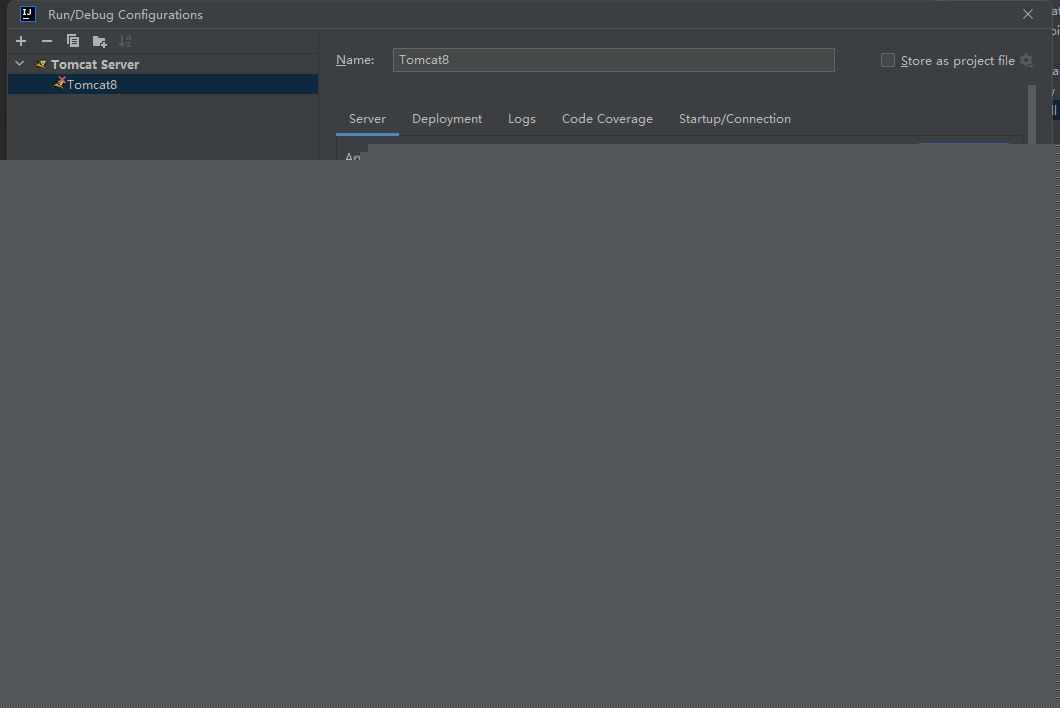Focus the Name field containing Tomcat8

click(613, 60)
